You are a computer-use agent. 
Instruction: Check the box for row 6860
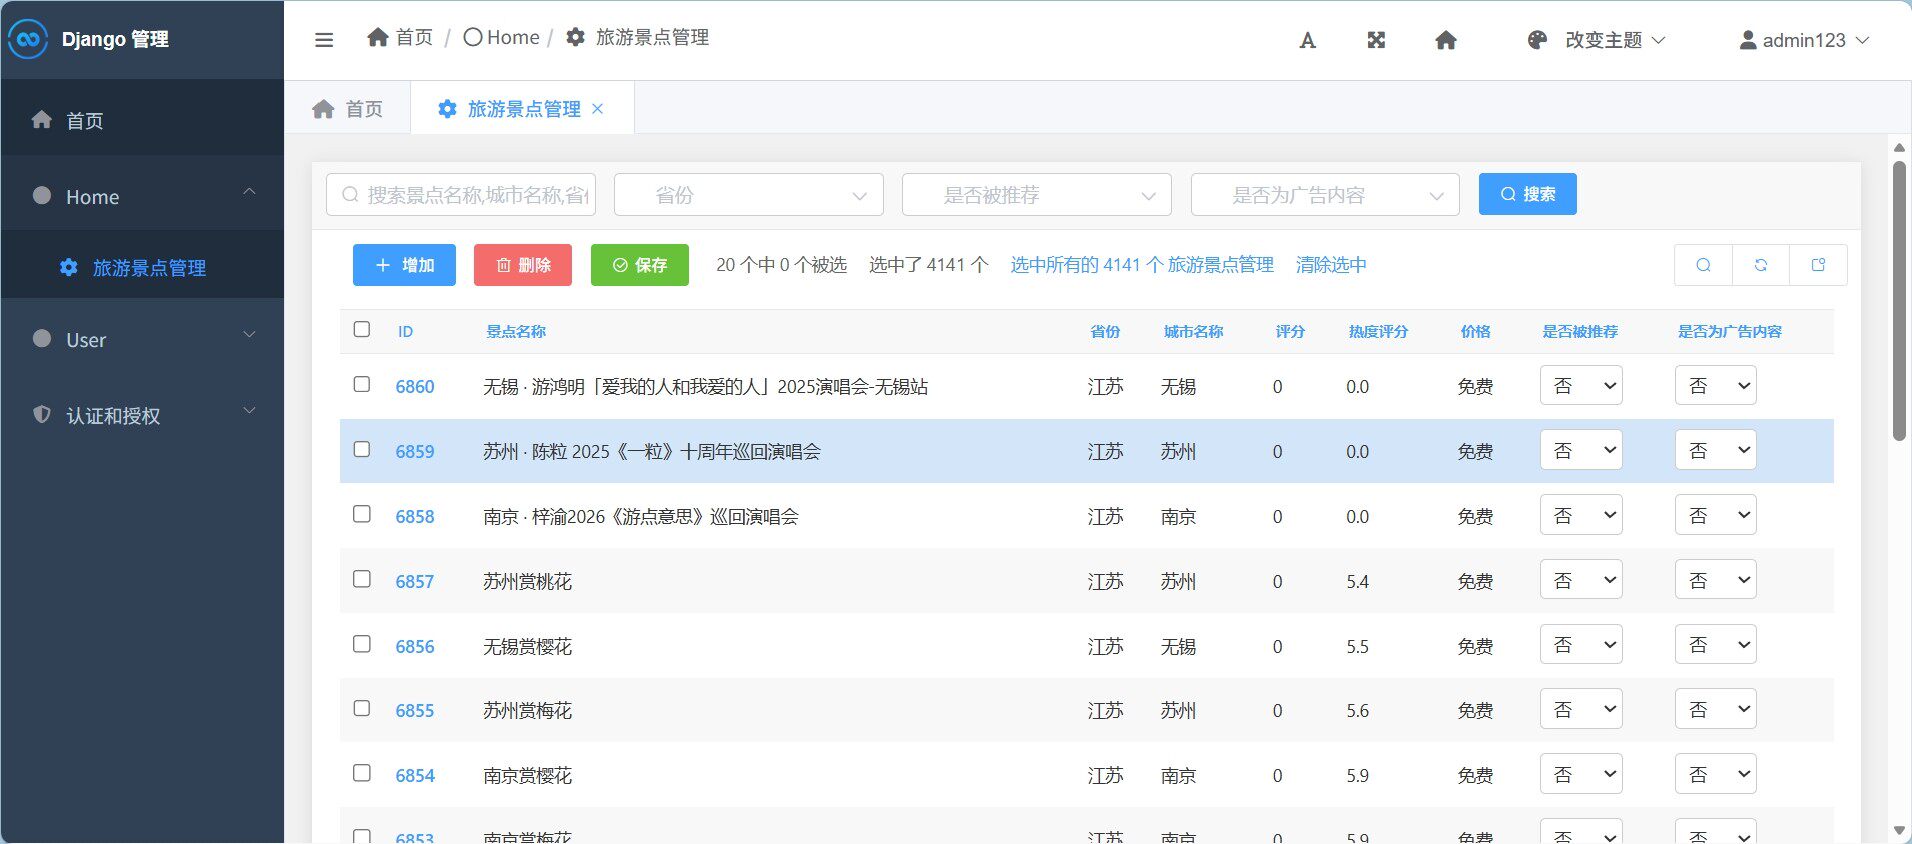tap(362, 384)
